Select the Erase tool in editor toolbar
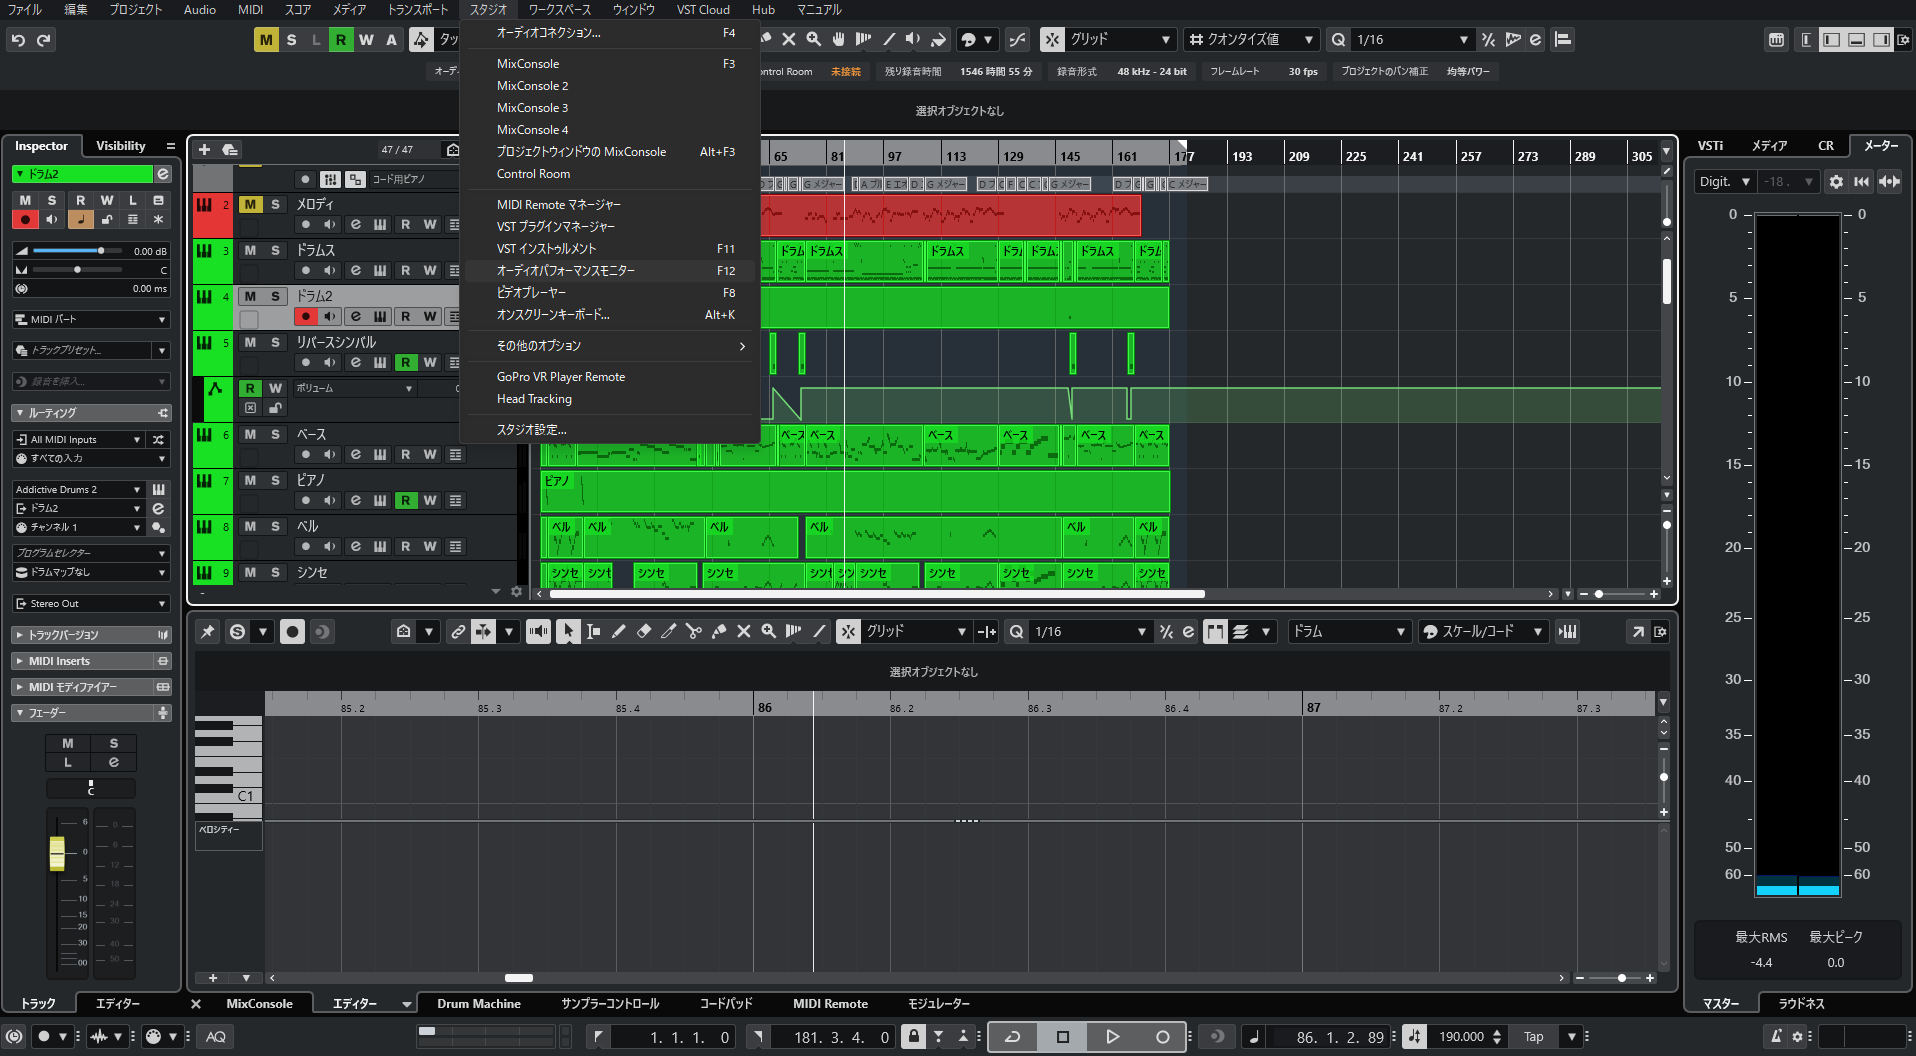 coord(644,632)
